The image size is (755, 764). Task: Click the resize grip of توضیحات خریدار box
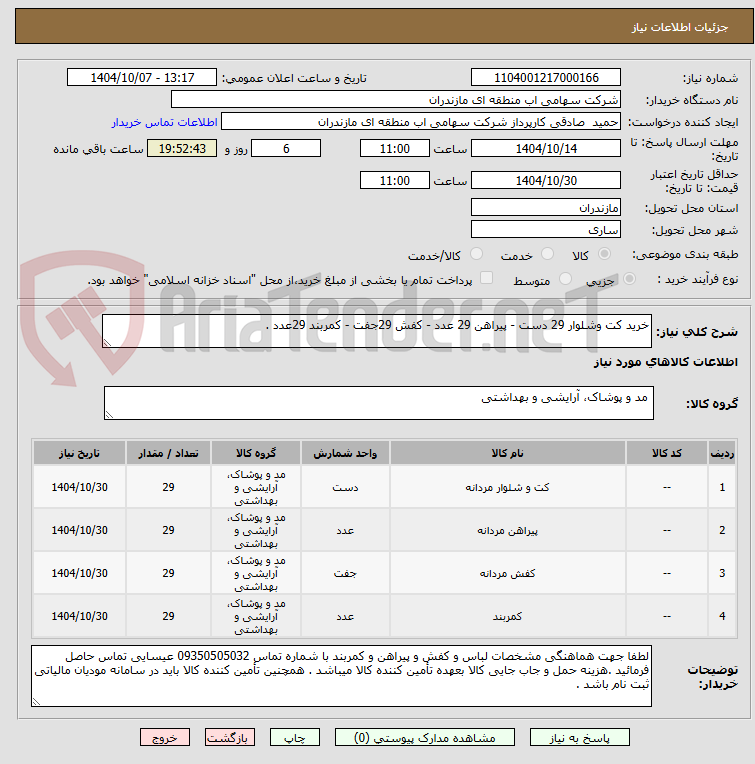coord(36,702)
